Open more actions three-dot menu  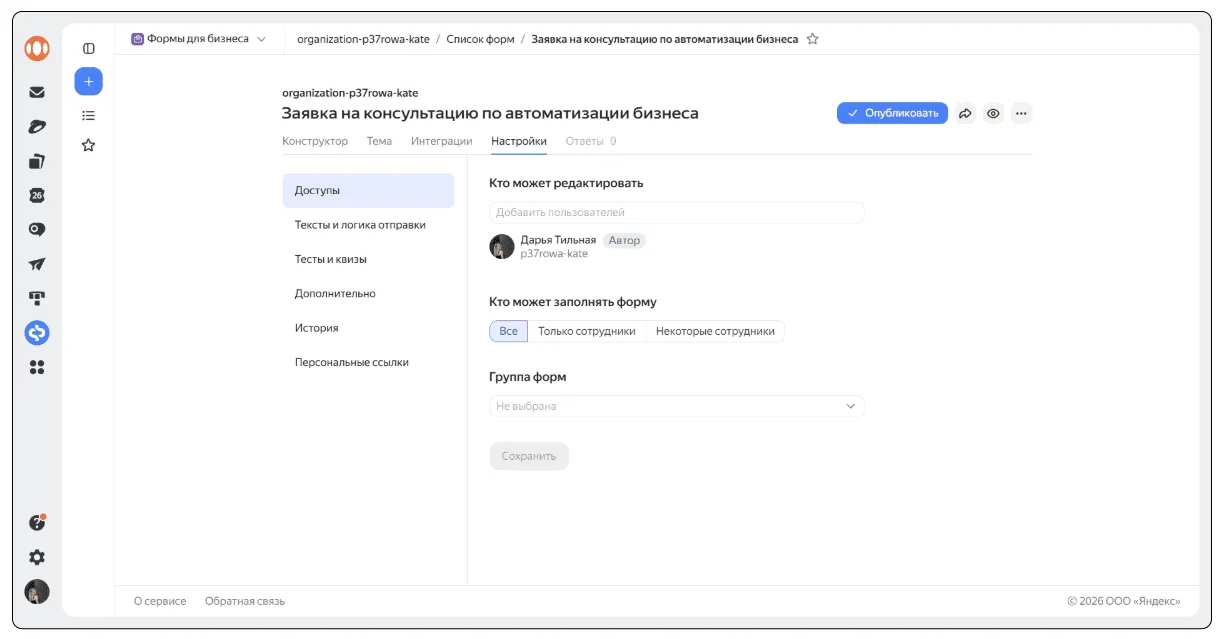pyautogui.click(x=1021, y=113)
